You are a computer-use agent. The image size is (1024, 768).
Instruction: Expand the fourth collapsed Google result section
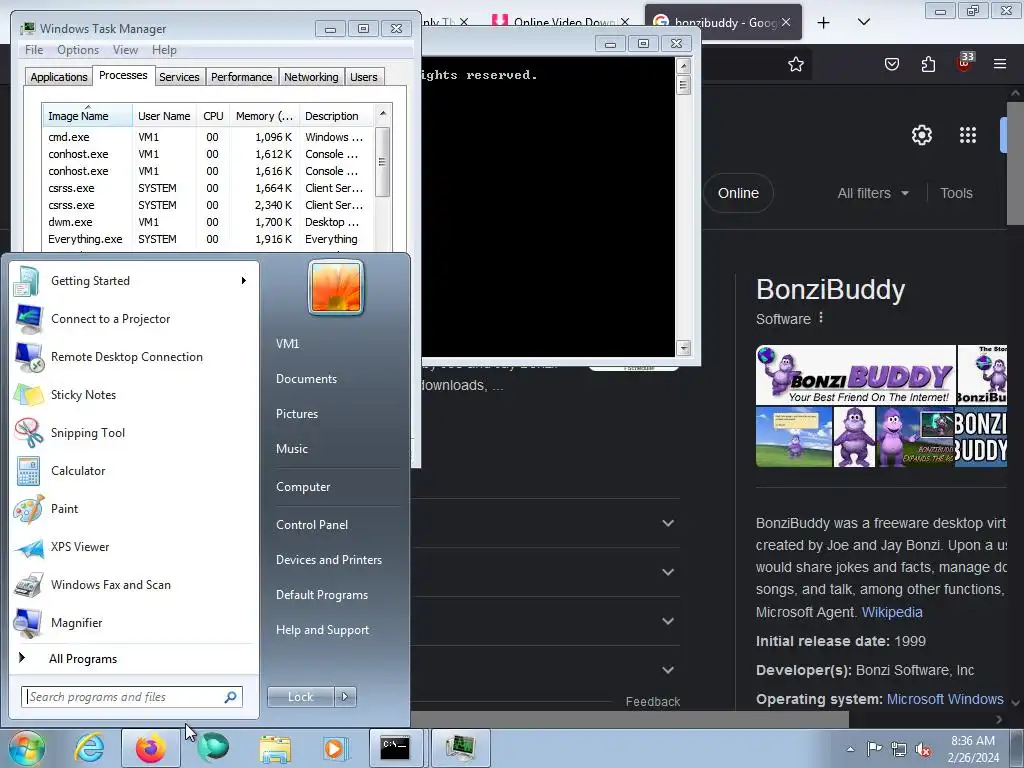point(668,670)
